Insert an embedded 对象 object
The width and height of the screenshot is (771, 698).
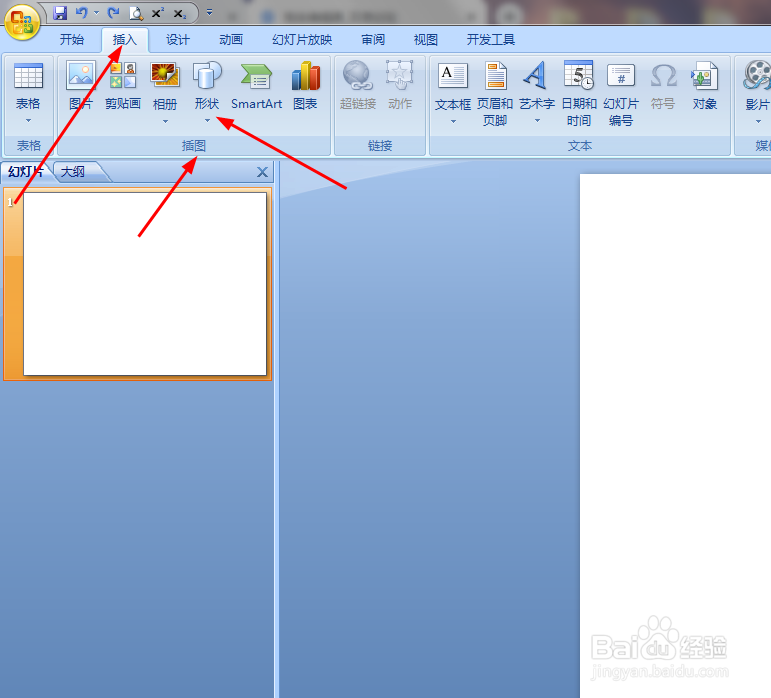click(705, 86)
